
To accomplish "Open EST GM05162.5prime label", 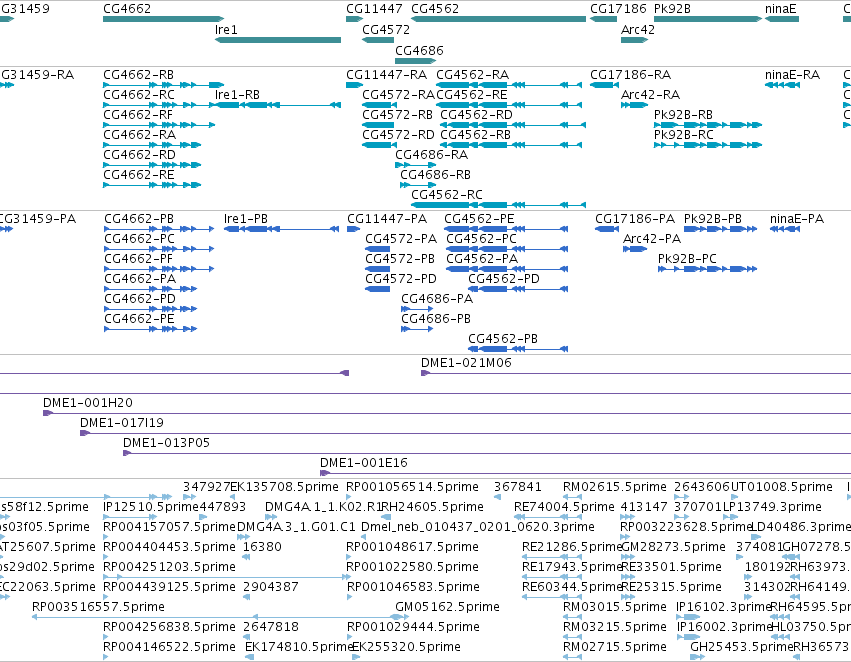I will 447,607.
